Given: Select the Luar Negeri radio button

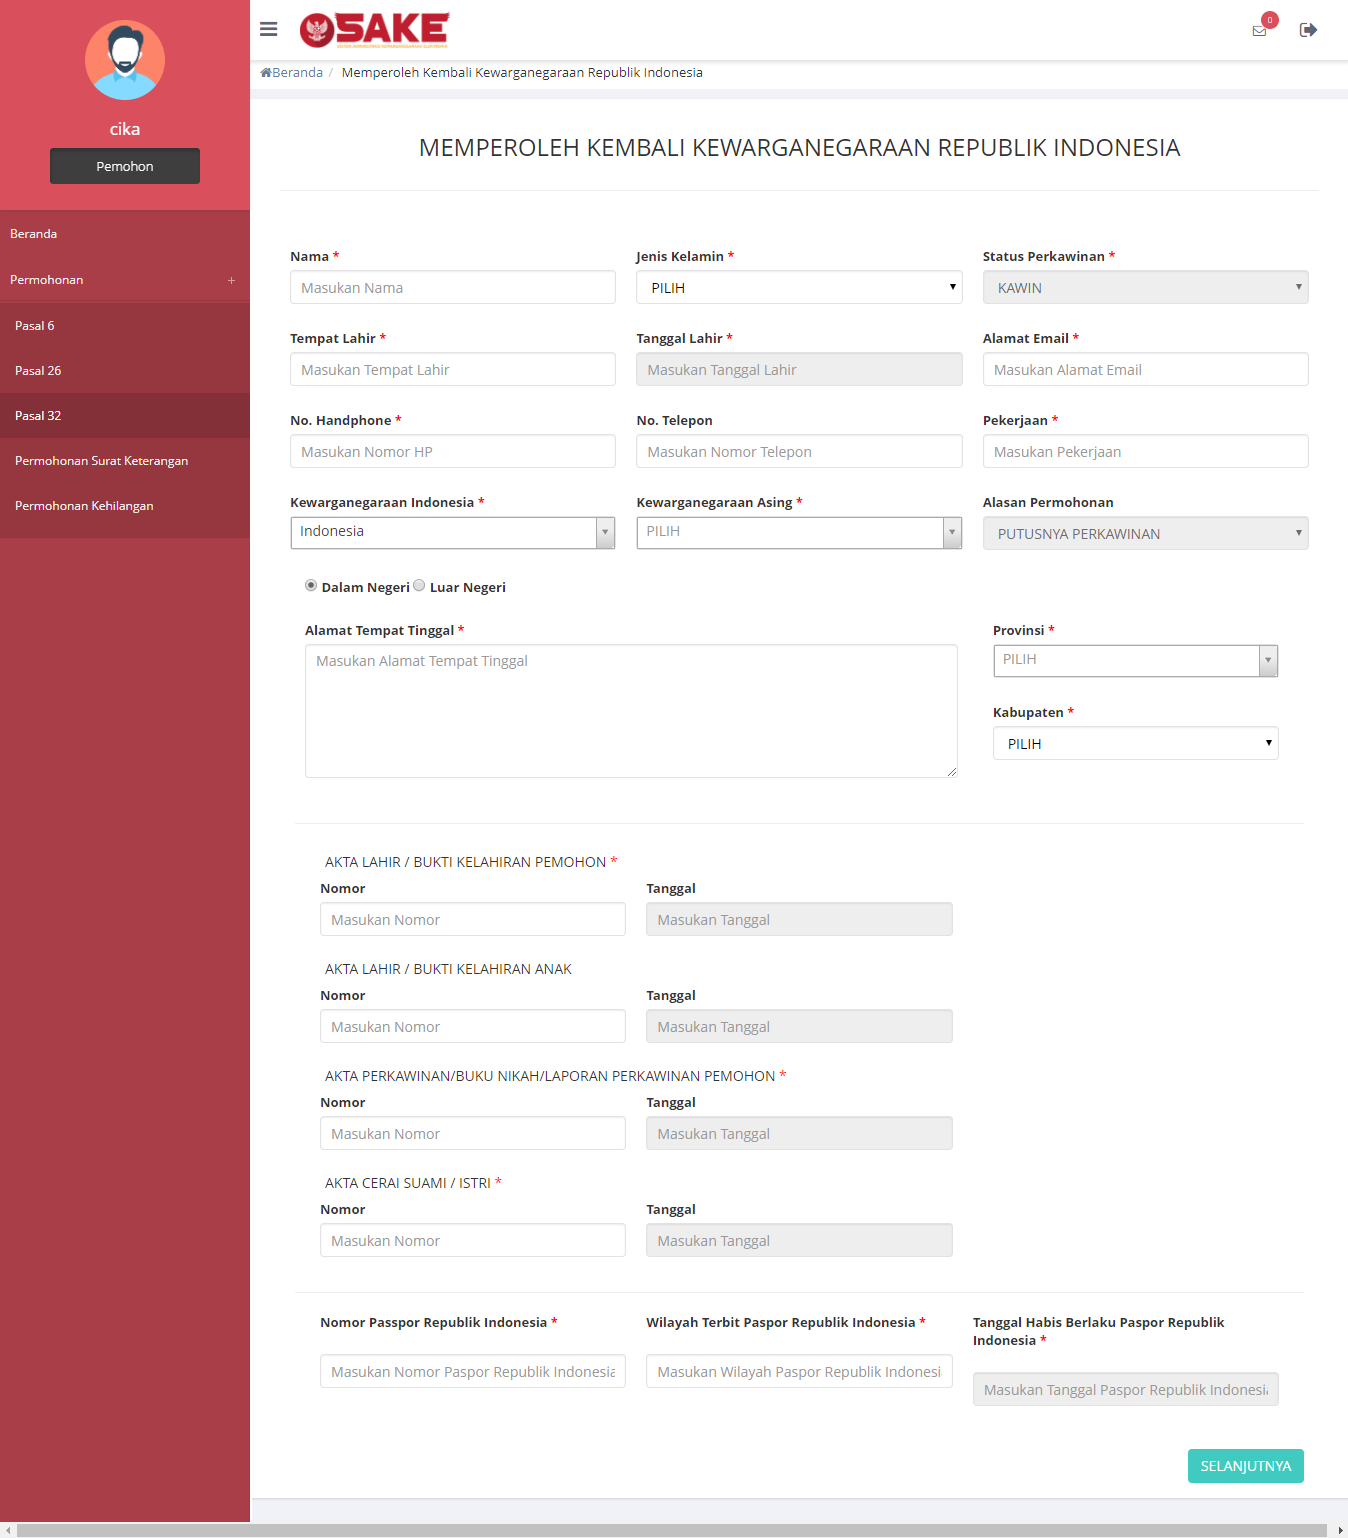Looking at the screenshot, I should pos(419,586).
